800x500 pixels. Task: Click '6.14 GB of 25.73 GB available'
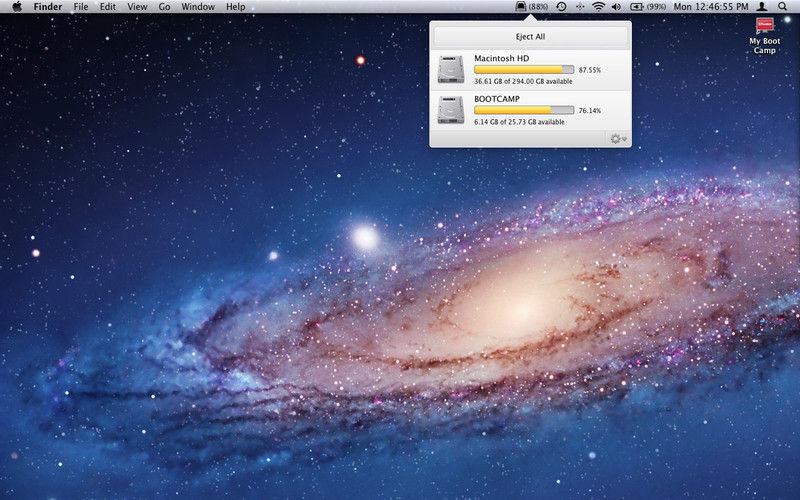(x=519, y=122)
